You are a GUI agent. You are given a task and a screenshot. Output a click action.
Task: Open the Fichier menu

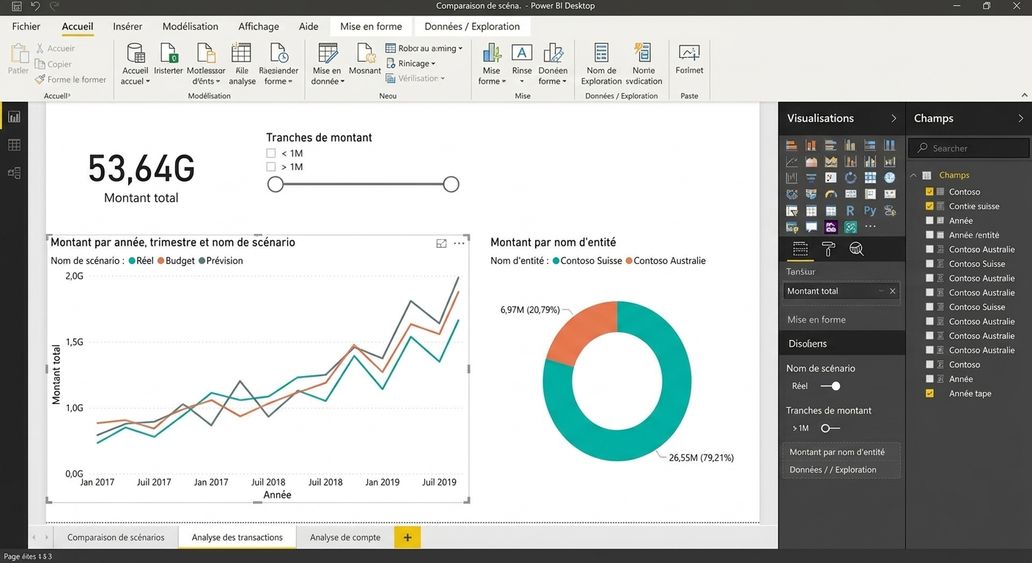[x=26, y=26]
